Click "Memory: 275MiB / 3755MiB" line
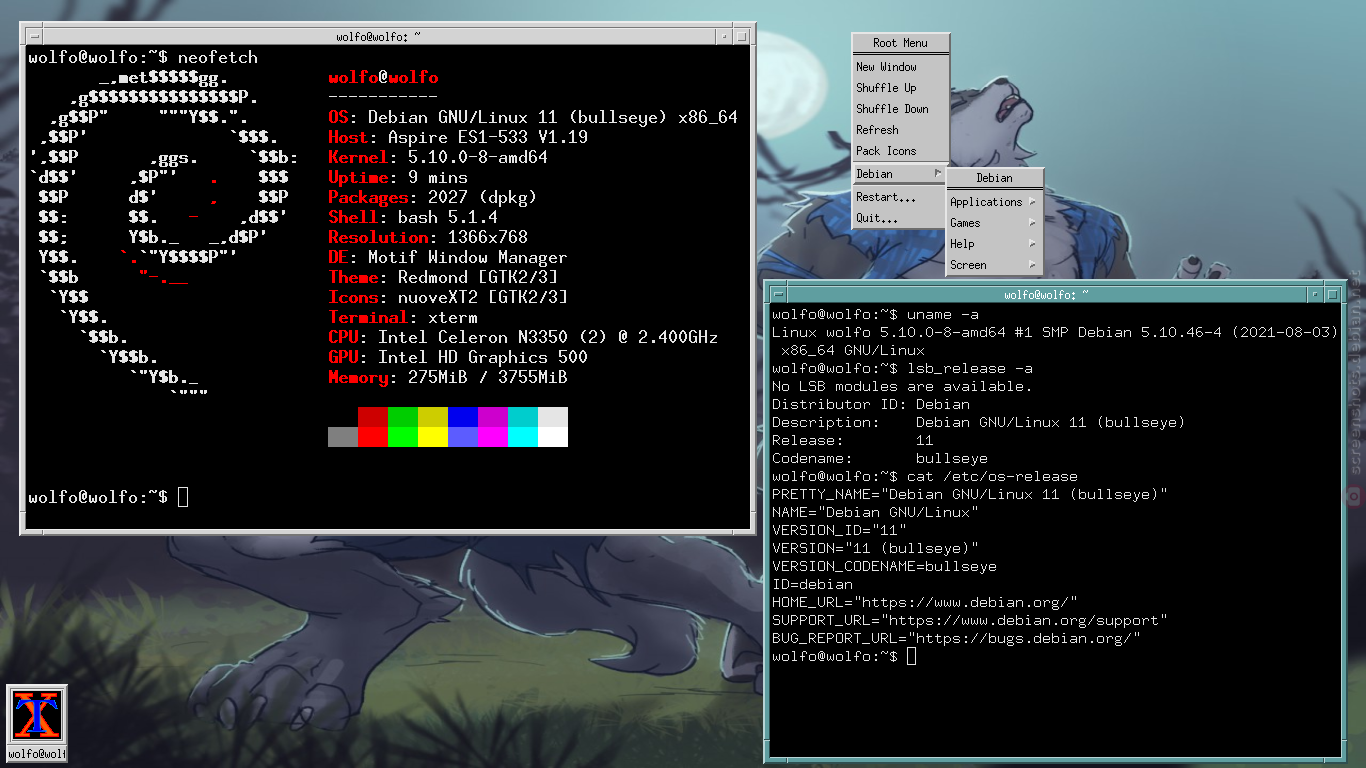The width and height of the screenshot is (1366, 768). 448,377
